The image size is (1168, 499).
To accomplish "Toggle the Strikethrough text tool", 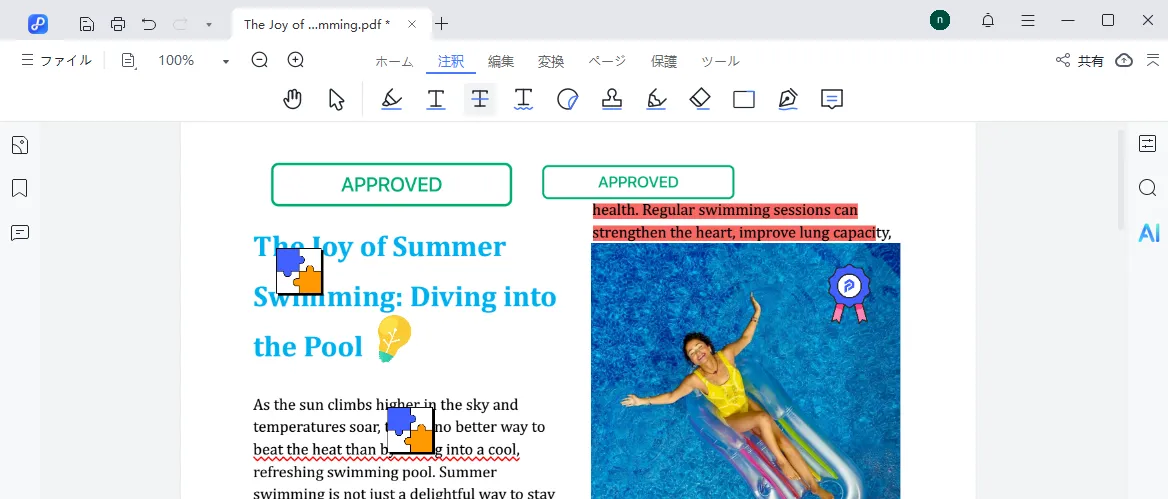I will (x=480, y=99).
